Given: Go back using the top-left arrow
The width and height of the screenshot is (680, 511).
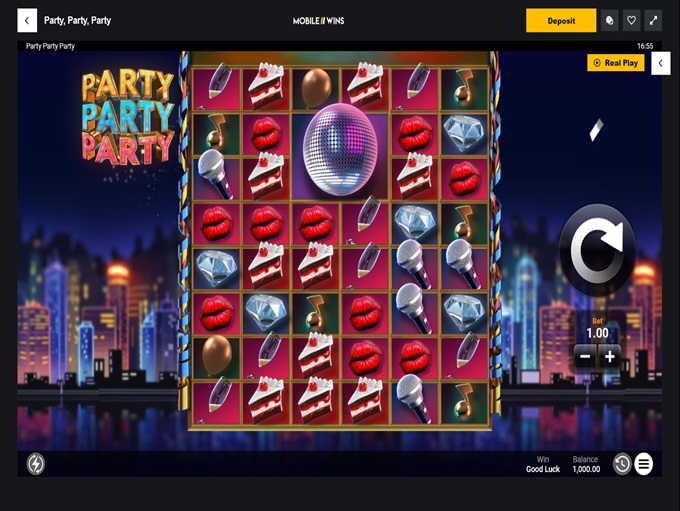Looking at the screenshot, I should (x=27, y=20).
